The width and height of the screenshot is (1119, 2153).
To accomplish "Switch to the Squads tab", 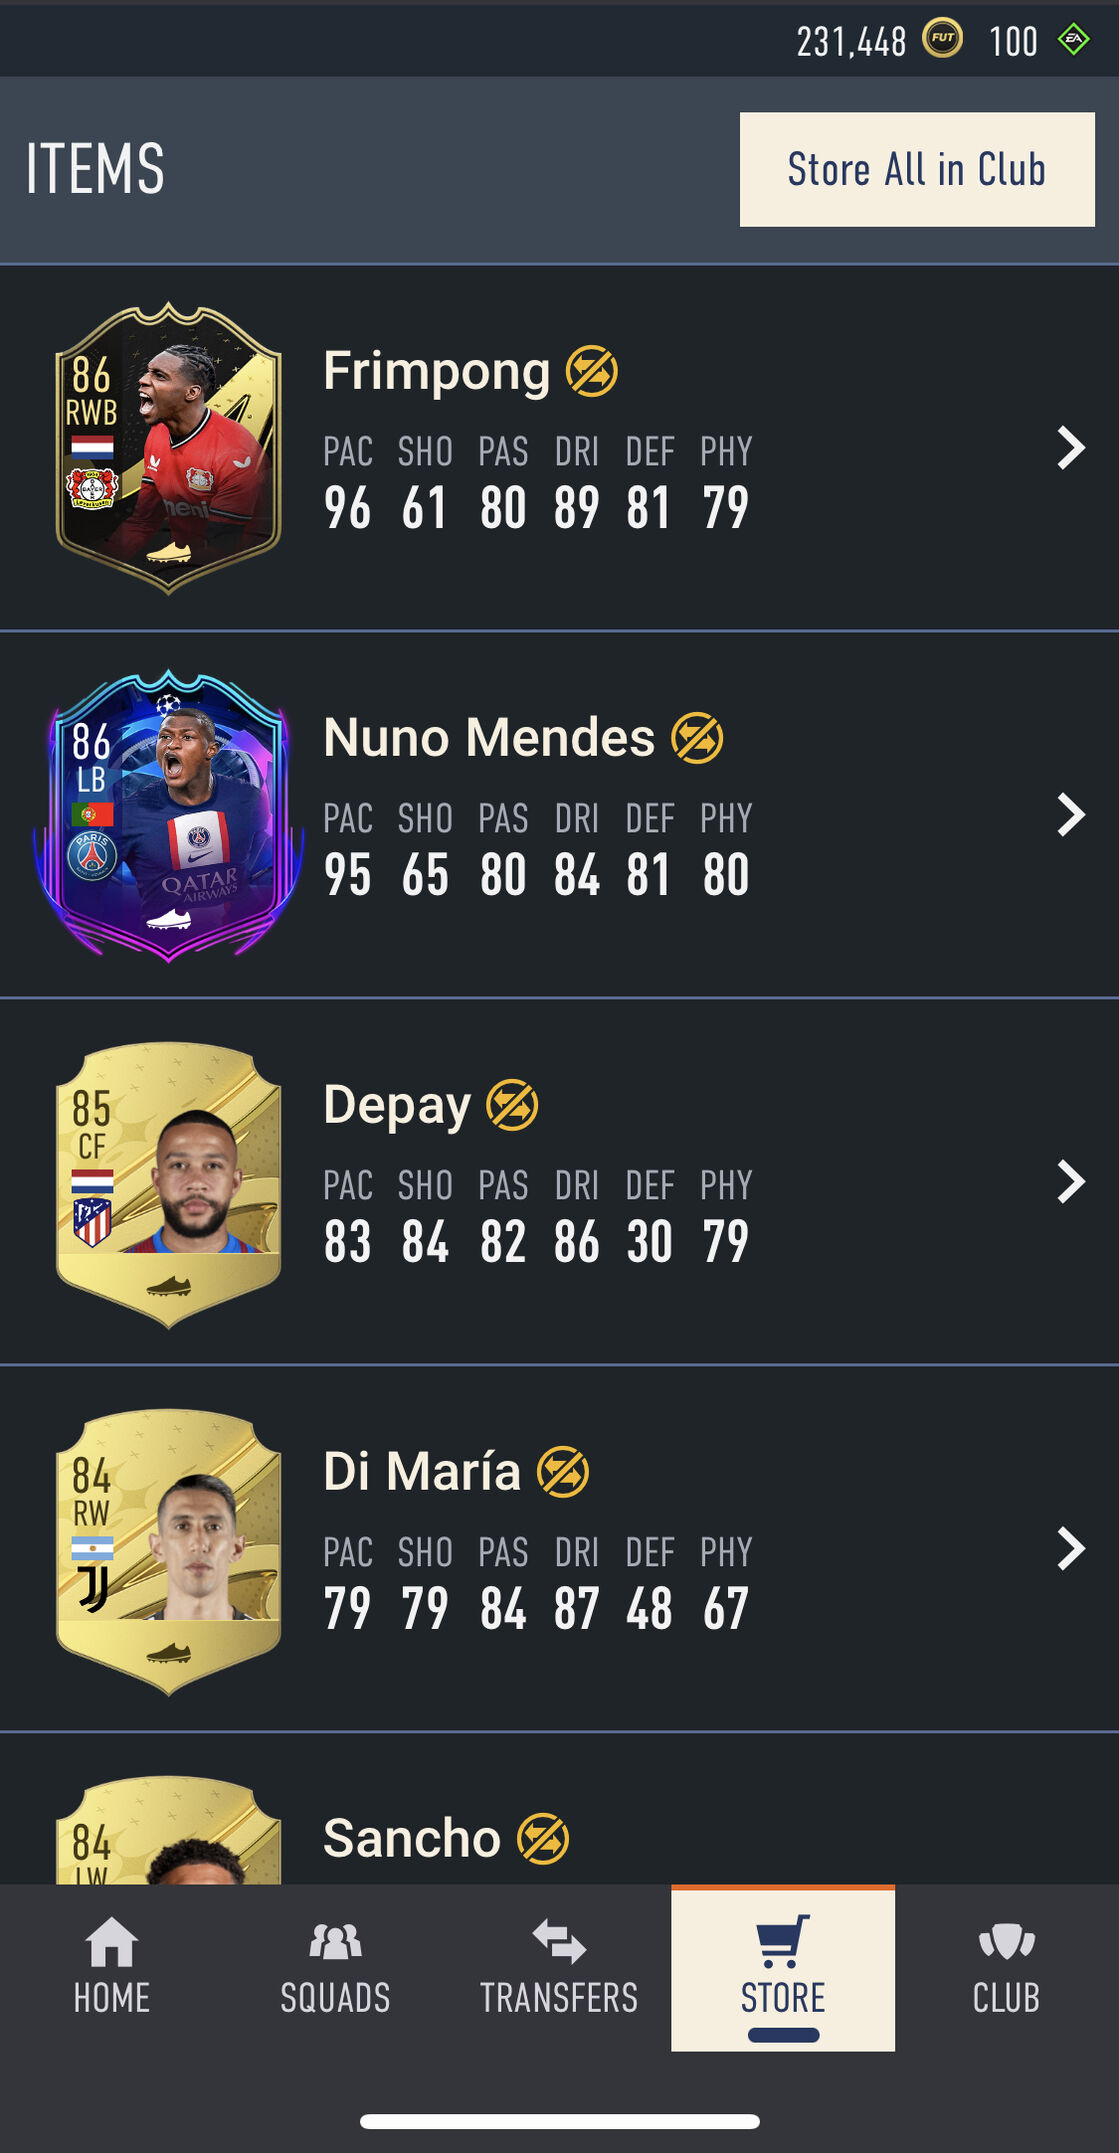I will 335,1967.
